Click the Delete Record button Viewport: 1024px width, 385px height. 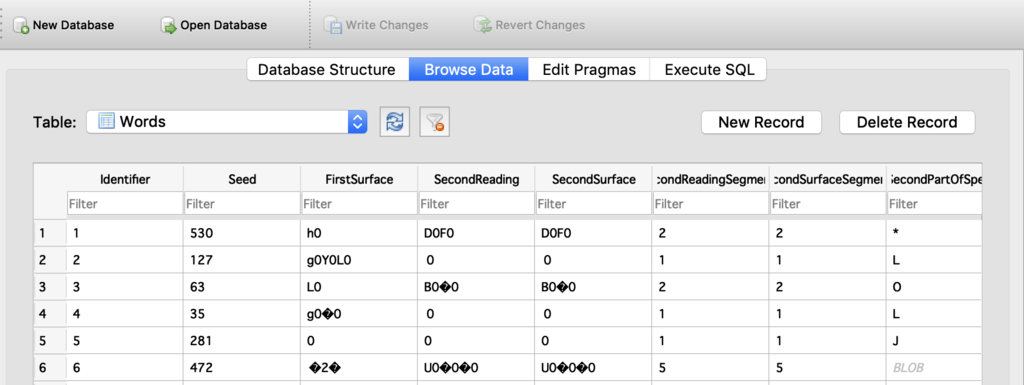coord(907,122)
